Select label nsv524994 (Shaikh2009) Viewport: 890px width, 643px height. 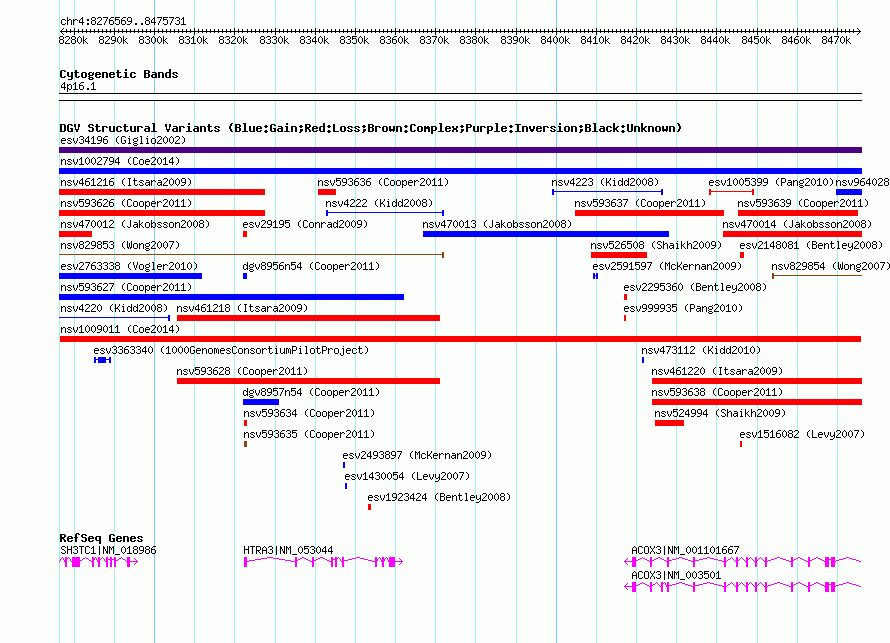[720, 413]
